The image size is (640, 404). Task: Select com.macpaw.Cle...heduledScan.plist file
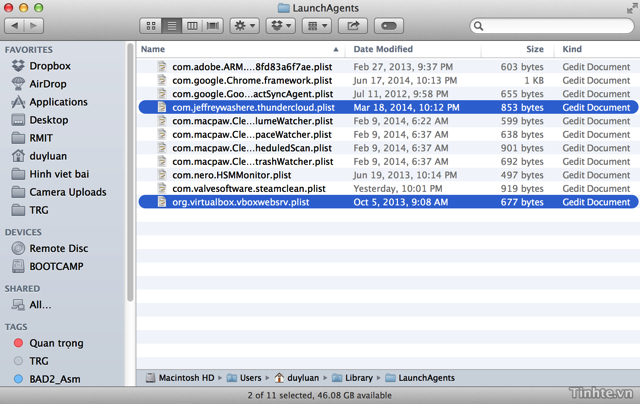click(388, 148)
